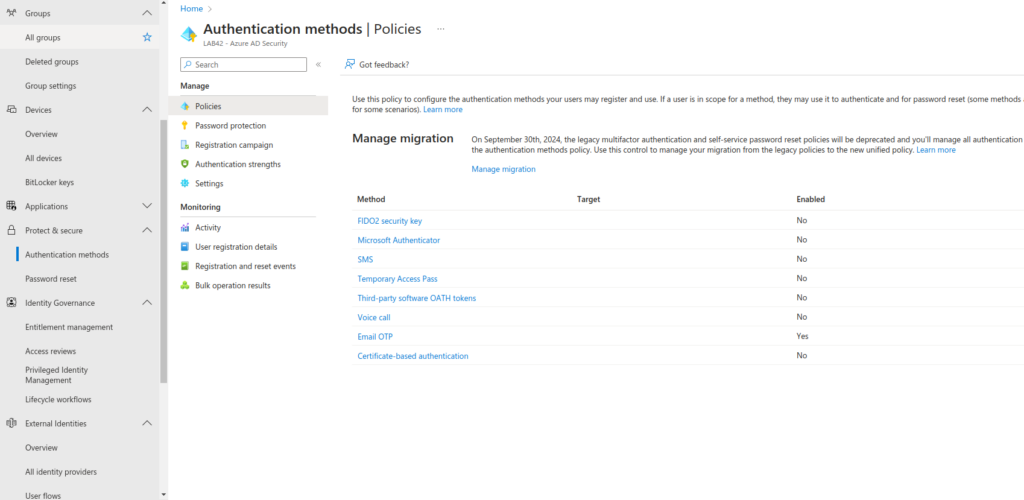1024x500 pixels.
Task: Click the blade Search input field
Action: pos(244,65)
